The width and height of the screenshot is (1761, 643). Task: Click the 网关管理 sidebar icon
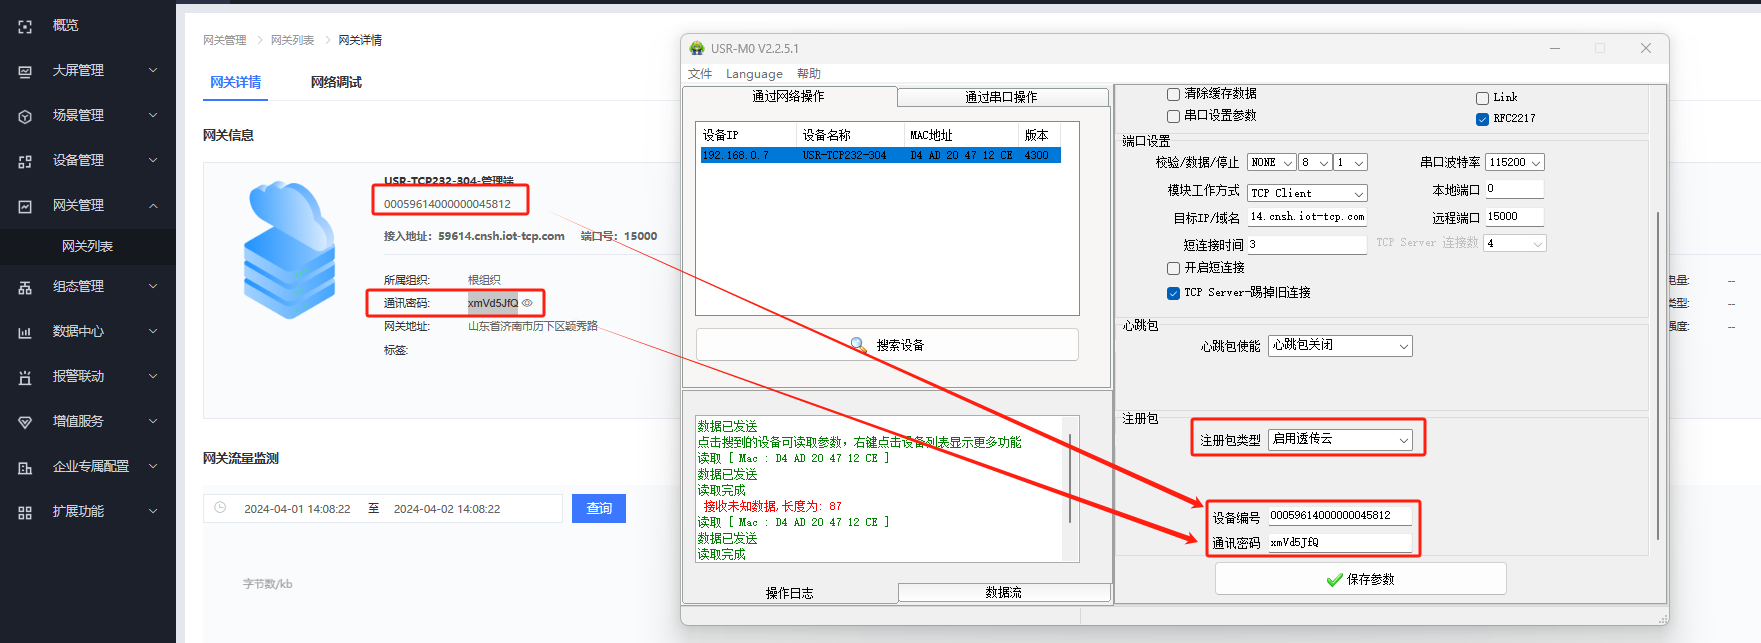(x=25, y=206)
